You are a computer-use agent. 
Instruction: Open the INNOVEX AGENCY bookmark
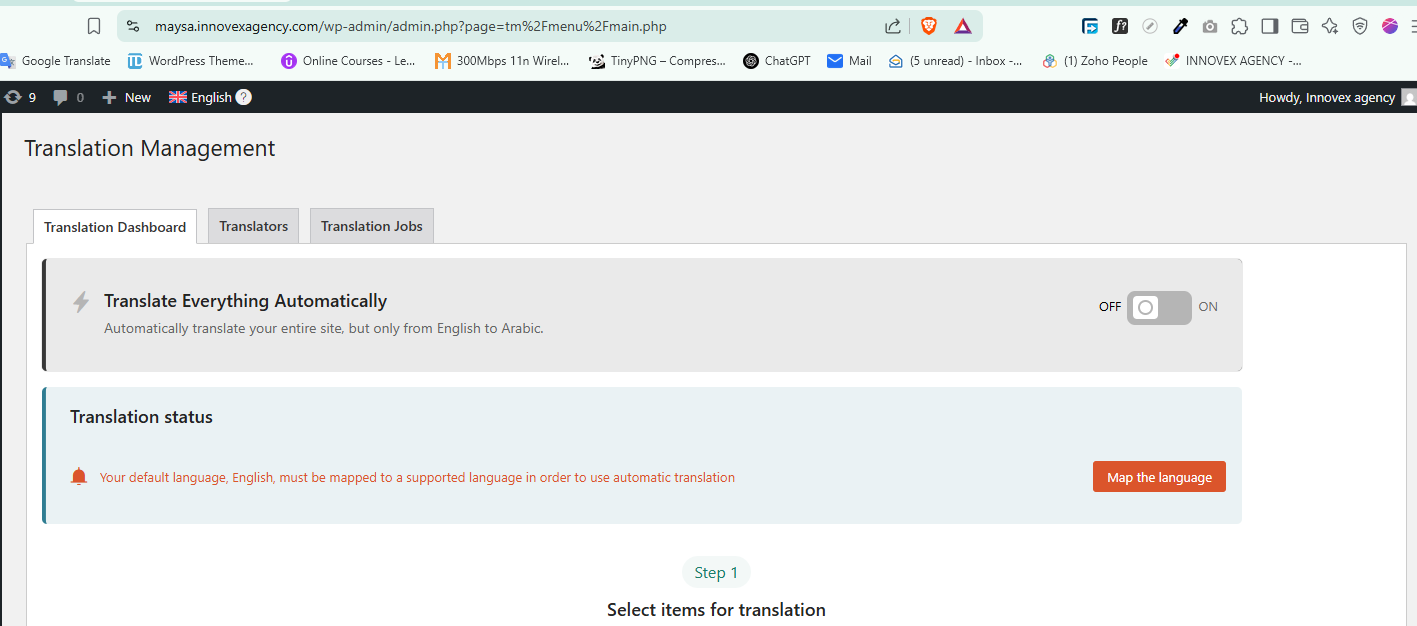point(1233,61)
